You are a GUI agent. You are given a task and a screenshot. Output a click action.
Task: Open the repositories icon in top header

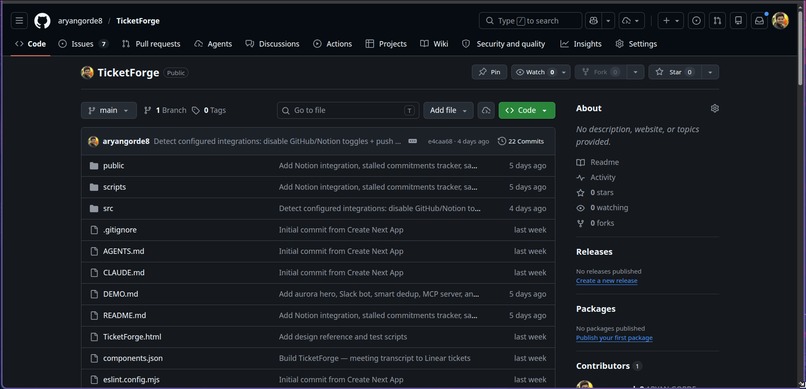point(738,21)
